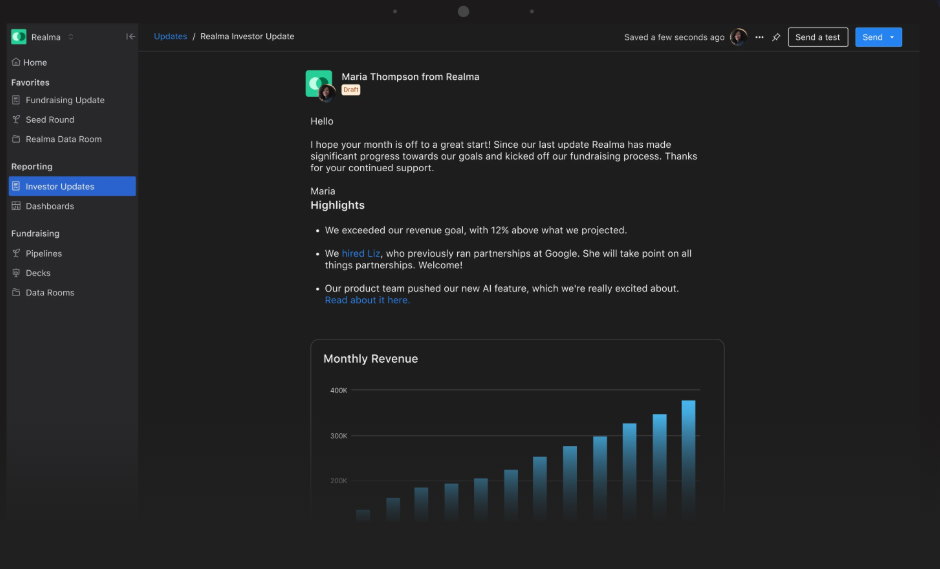Click the tallest bar in Monthly Revenue chart
Viewport: 940px width, 569px height.
click(689, 460)
